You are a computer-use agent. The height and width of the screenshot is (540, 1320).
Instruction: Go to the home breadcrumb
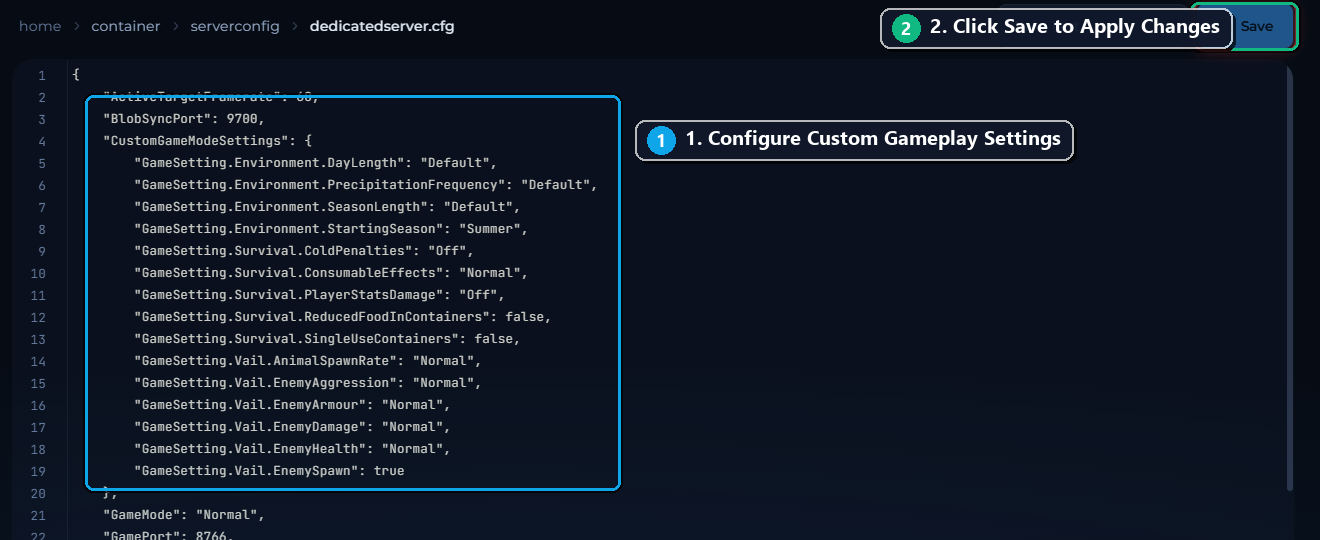40,27
